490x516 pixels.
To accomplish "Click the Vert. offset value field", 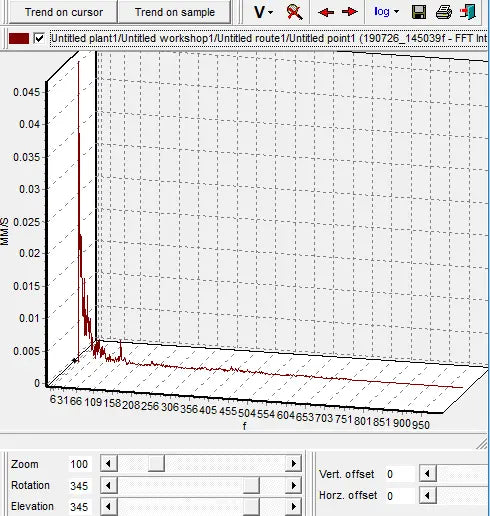I will [399, 474].
